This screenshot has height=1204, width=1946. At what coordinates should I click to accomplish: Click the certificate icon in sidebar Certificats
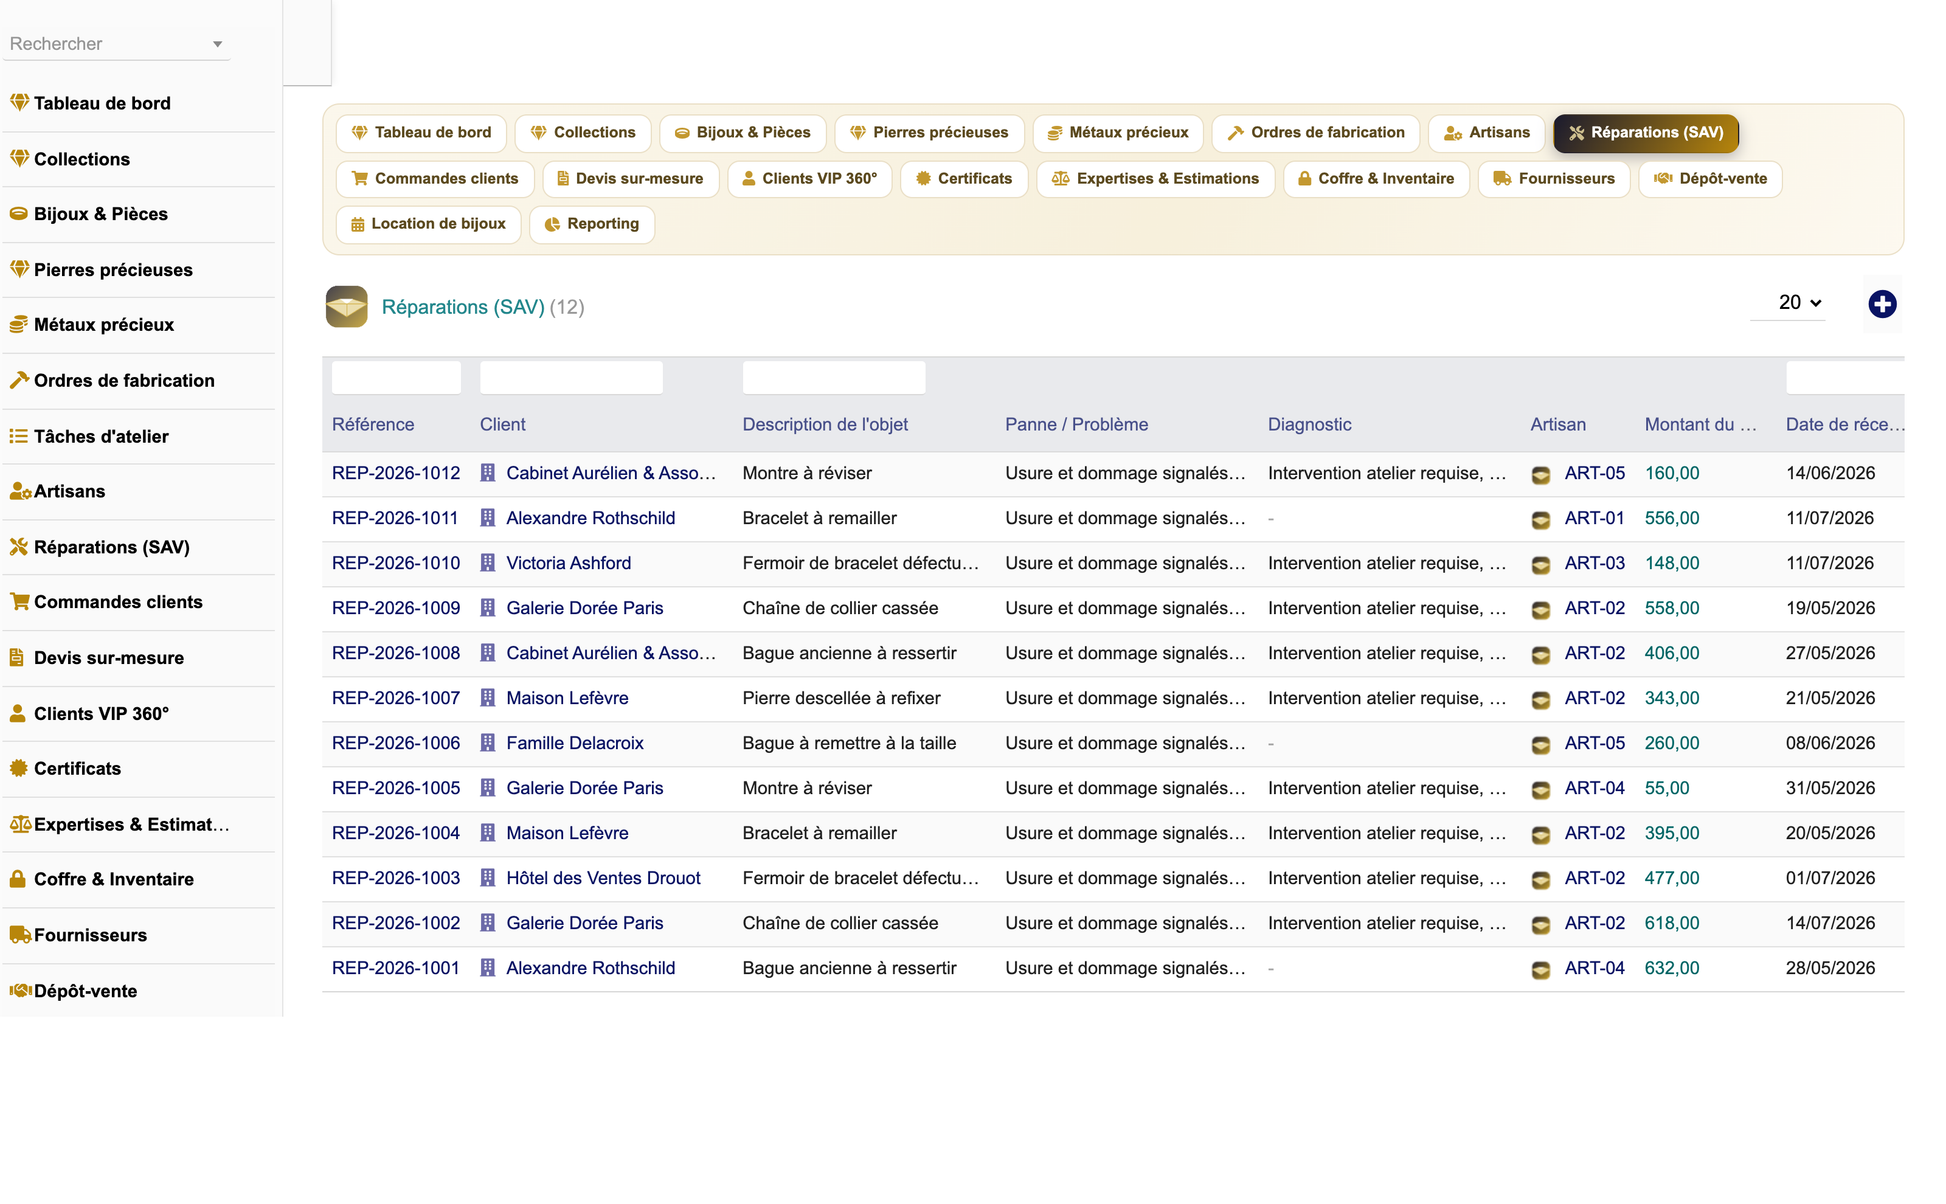click(19, 768)
